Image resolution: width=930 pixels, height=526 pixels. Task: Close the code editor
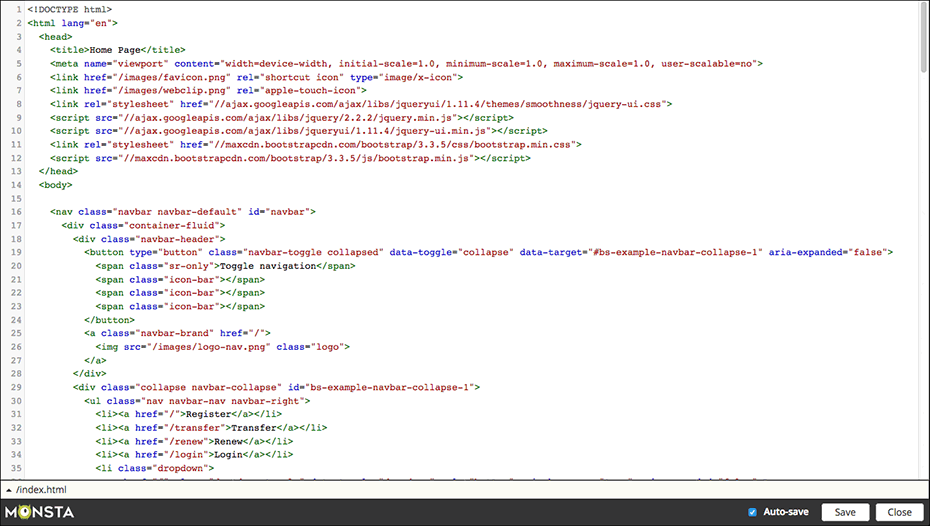(x=899, y=512)
